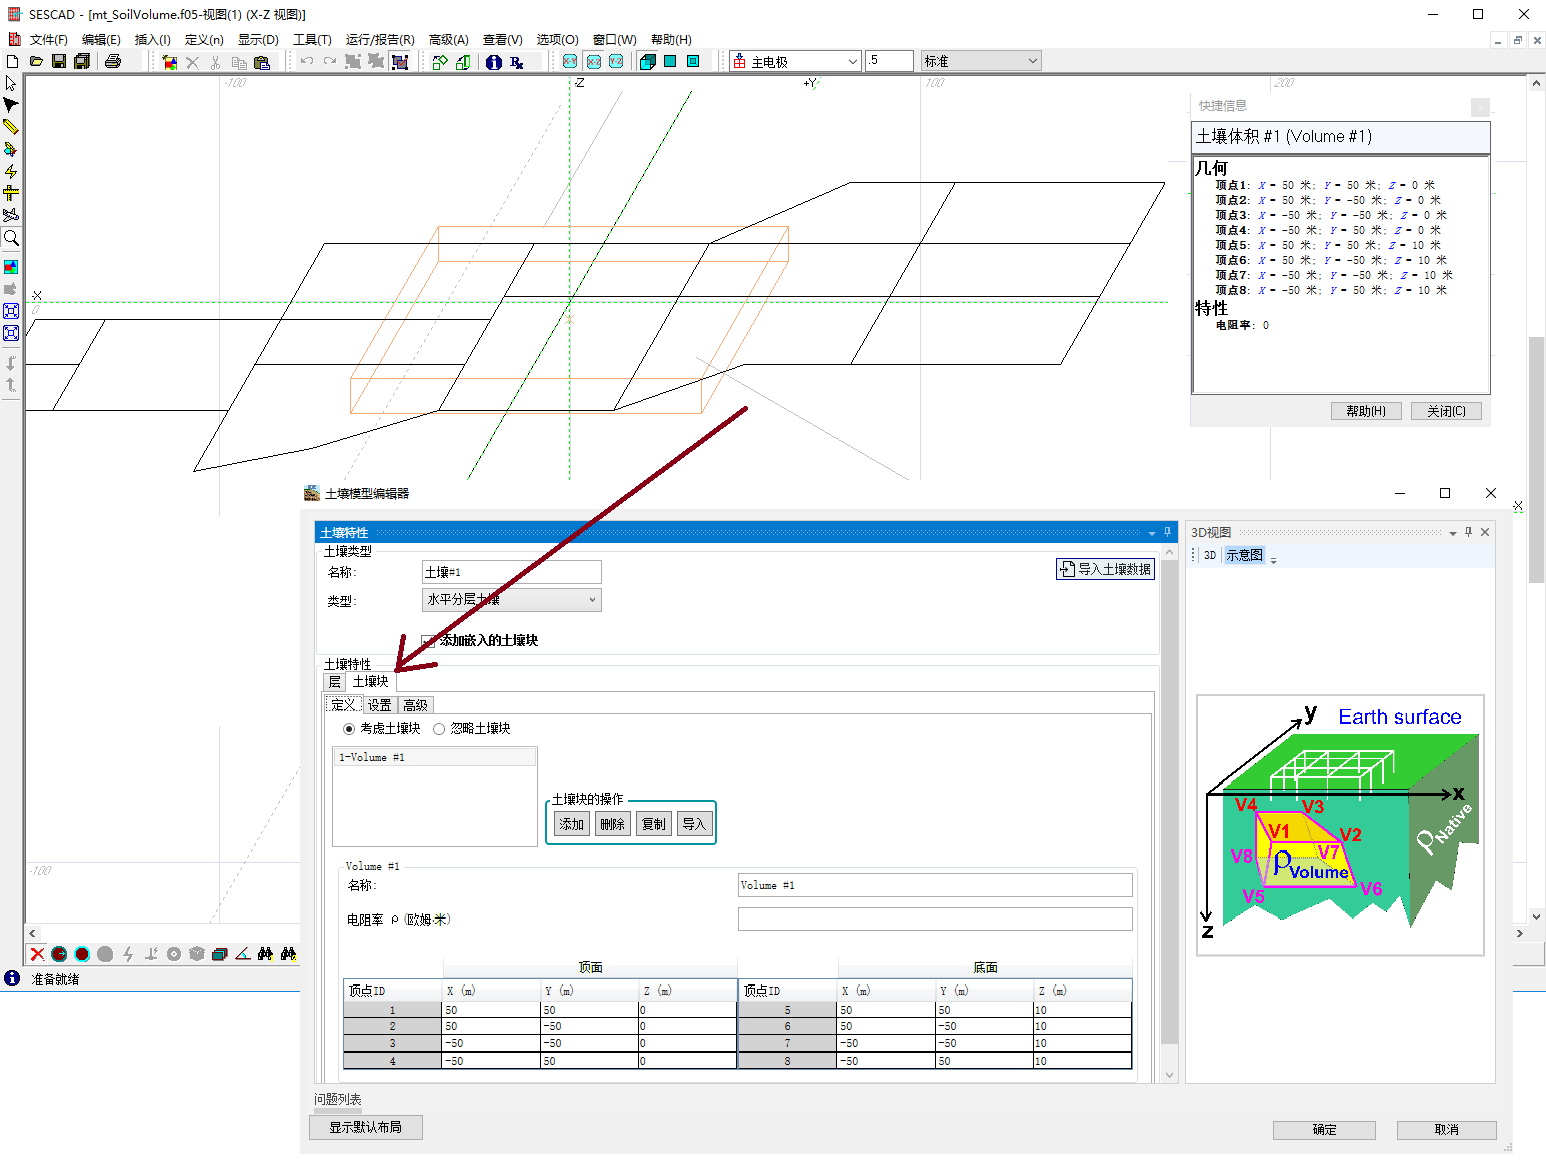Expand the 3D view toolbar overflow arrow
Image resolution: width=1546 pixels, height=1169 pixels.
(1273, 559)
